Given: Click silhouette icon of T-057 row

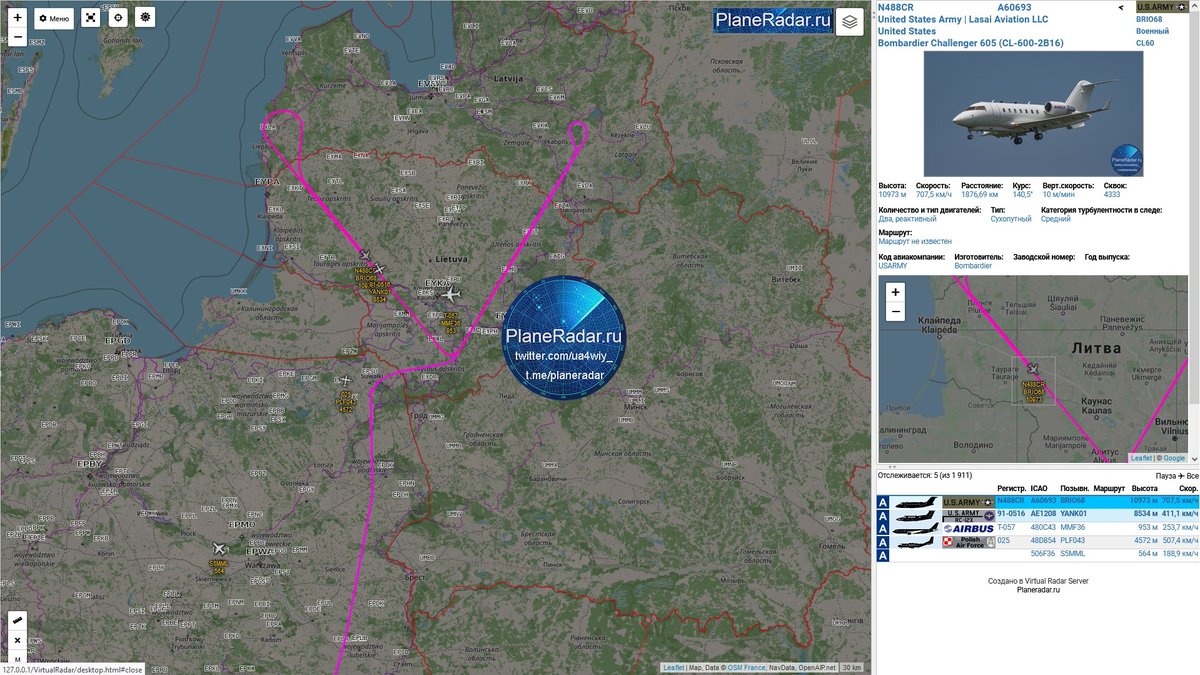Looking at the screenshot, I should coord(914,528).
